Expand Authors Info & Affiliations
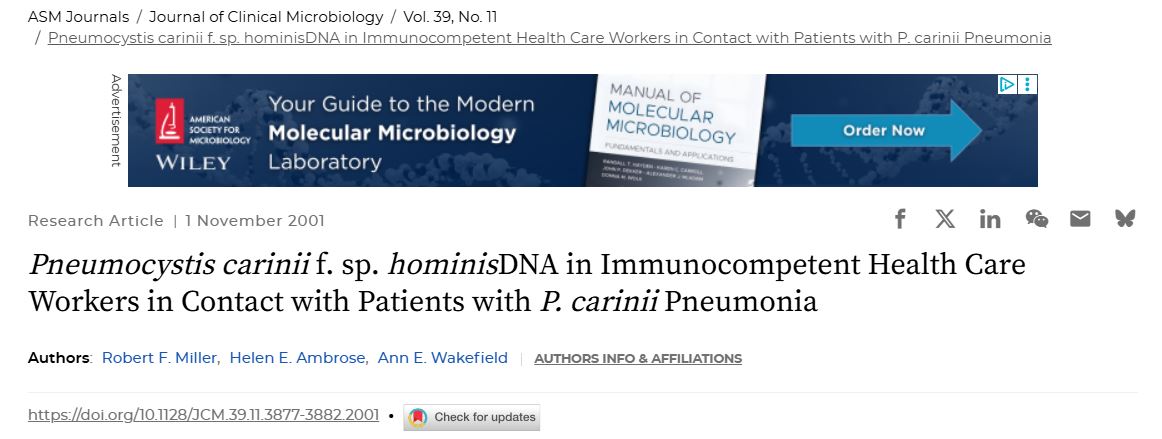This screenshot has height=439, width=1162. 637,358
